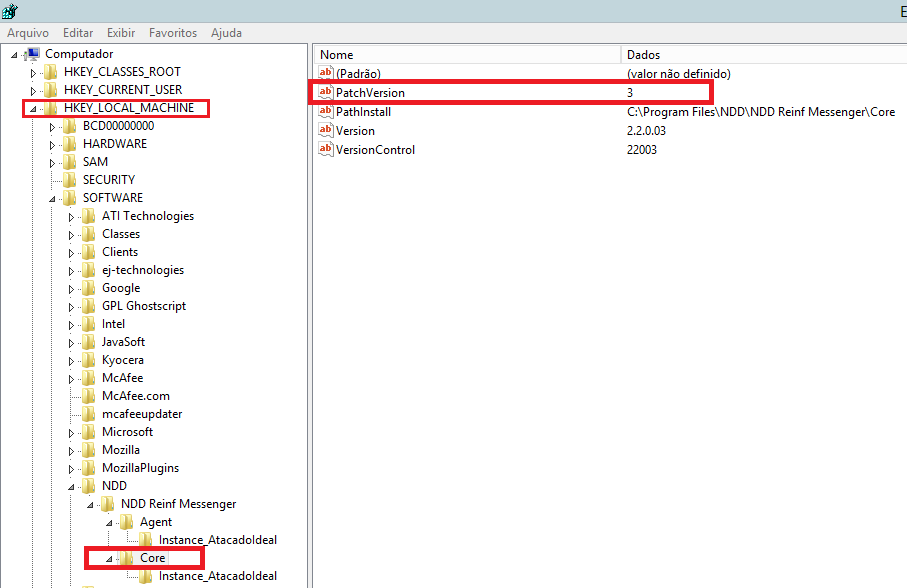Click the PatchVersion string value icon
Viewport: 907px width, 588px height.
[326, 92]
